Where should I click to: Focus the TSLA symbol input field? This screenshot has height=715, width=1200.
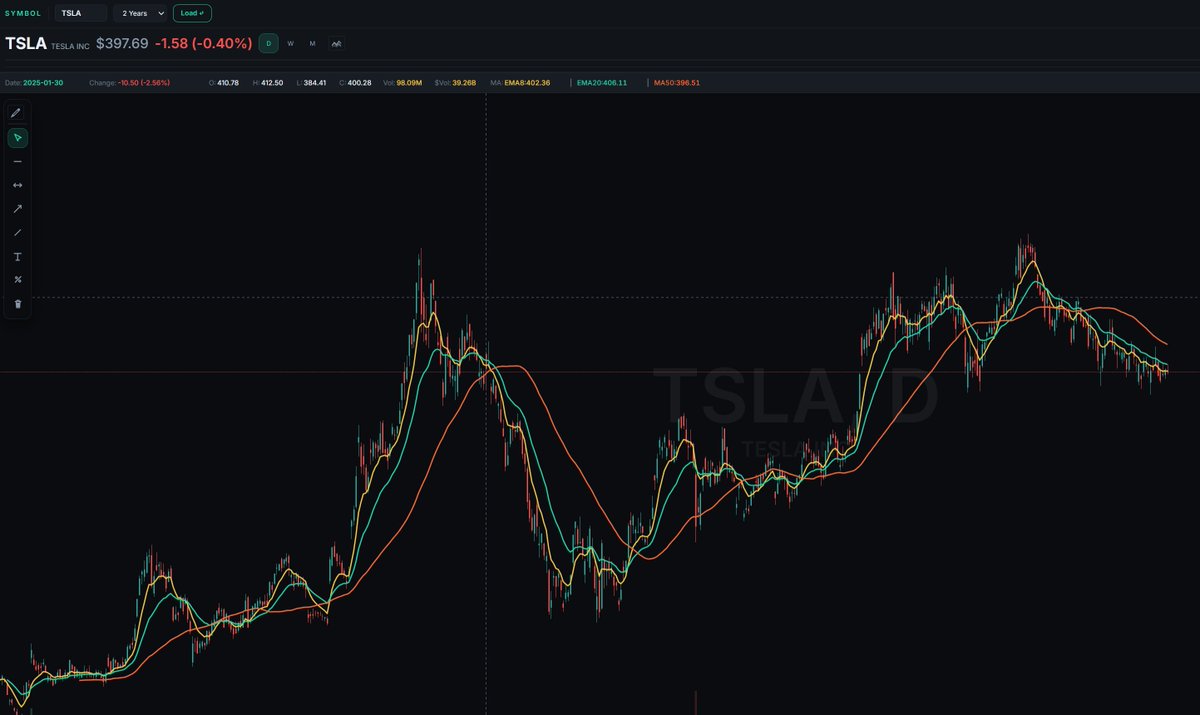(x=81, y=13)
